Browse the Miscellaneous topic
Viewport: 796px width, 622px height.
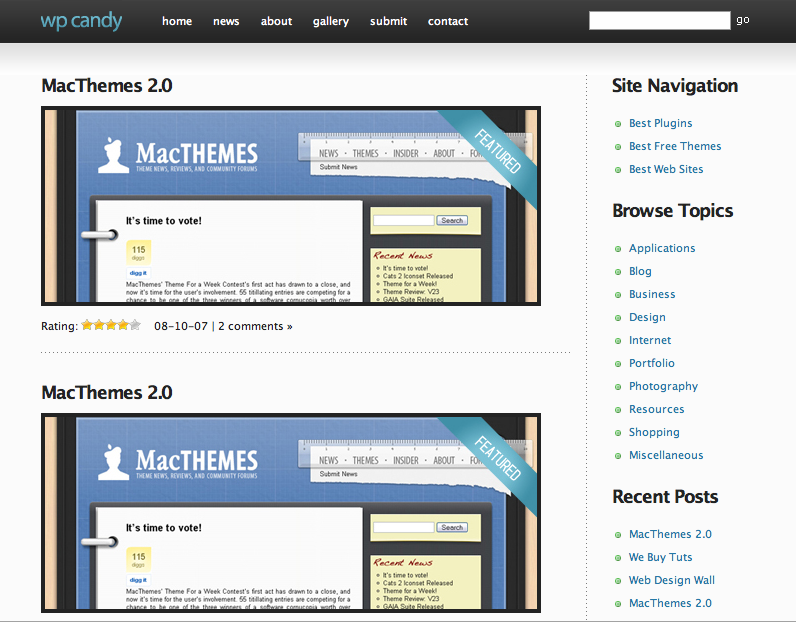pyautogui.click(x=666, y=455)
